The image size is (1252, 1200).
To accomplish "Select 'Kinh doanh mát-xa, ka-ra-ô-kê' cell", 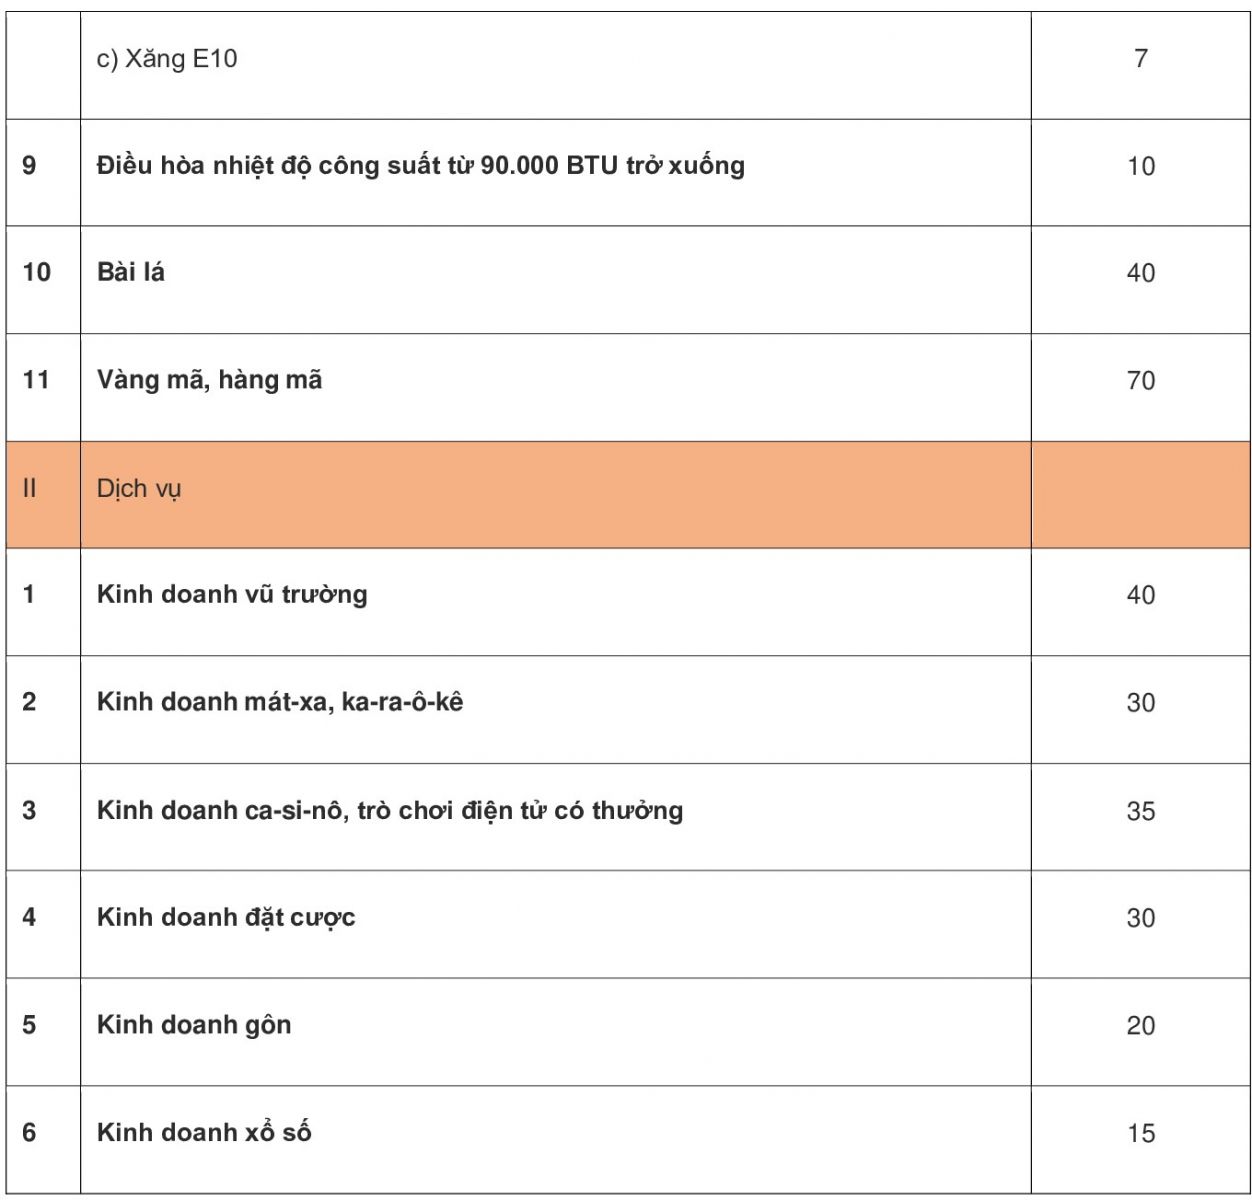I will 280,702.
